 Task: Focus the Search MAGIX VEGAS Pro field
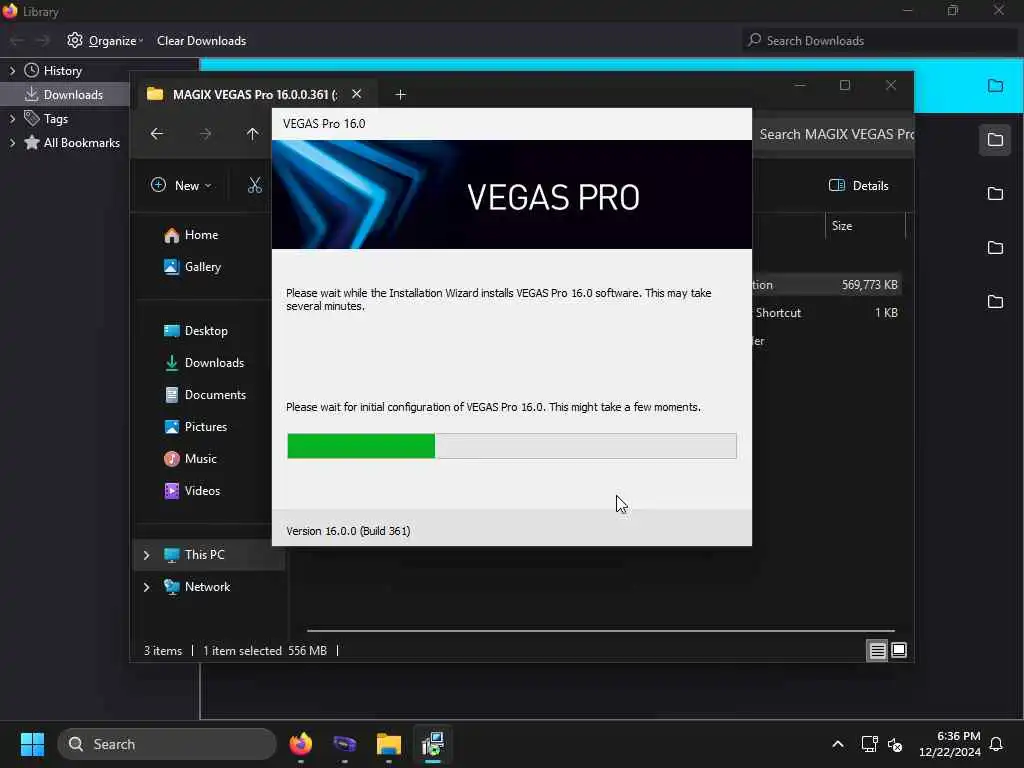[833, 134]
